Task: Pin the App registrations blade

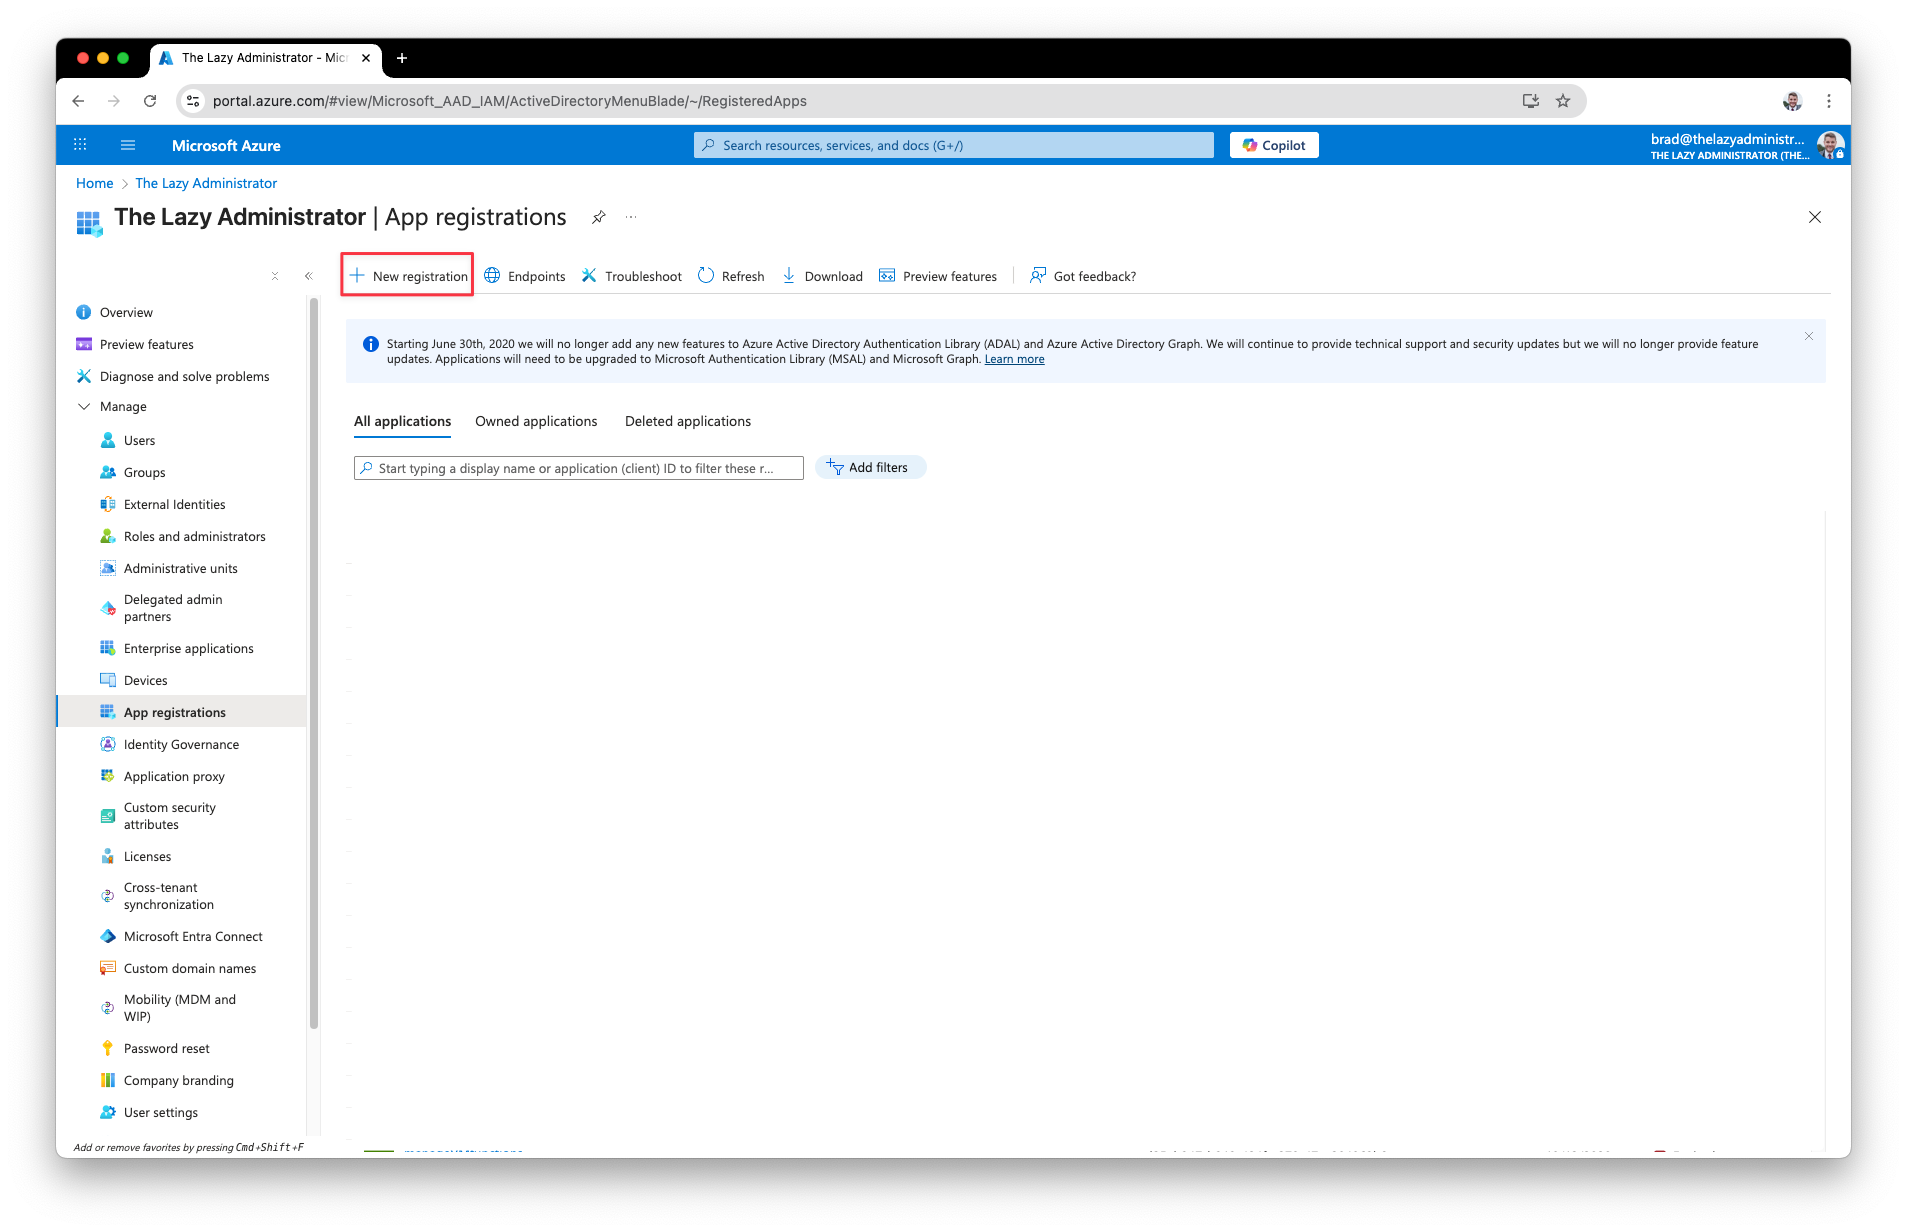Action: [598, 217]
